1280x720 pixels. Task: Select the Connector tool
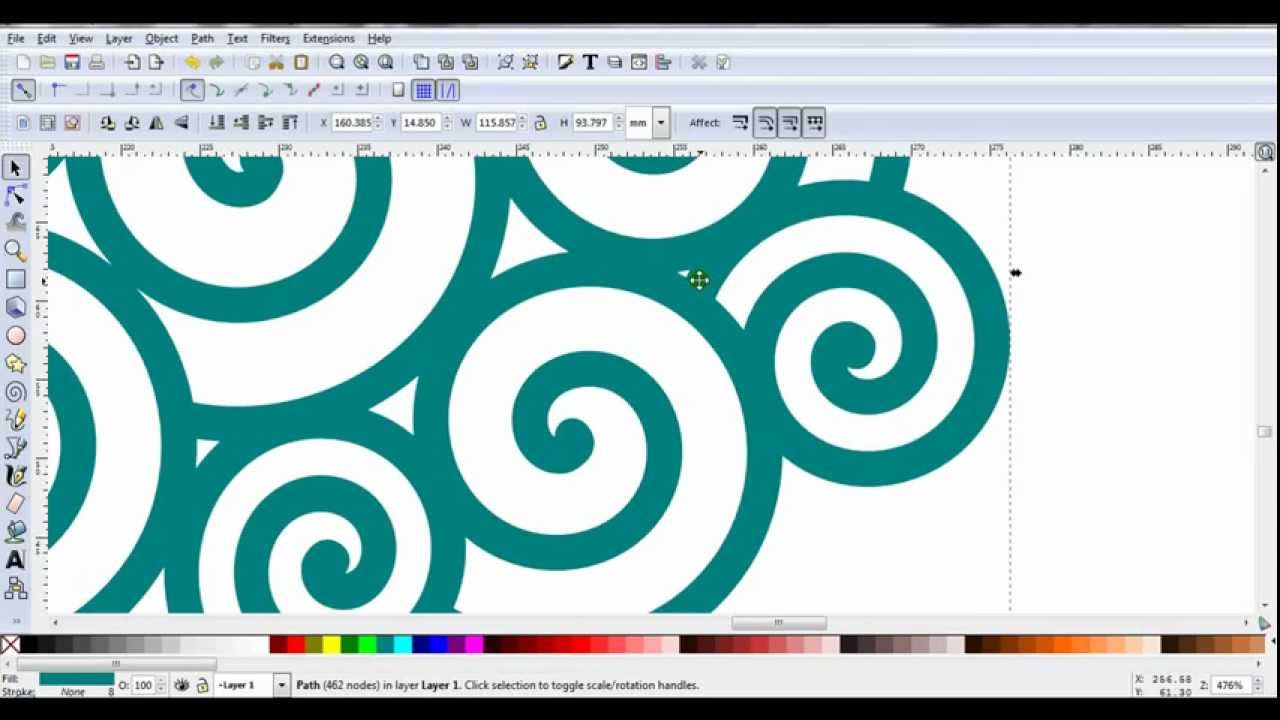pos(15,588)
